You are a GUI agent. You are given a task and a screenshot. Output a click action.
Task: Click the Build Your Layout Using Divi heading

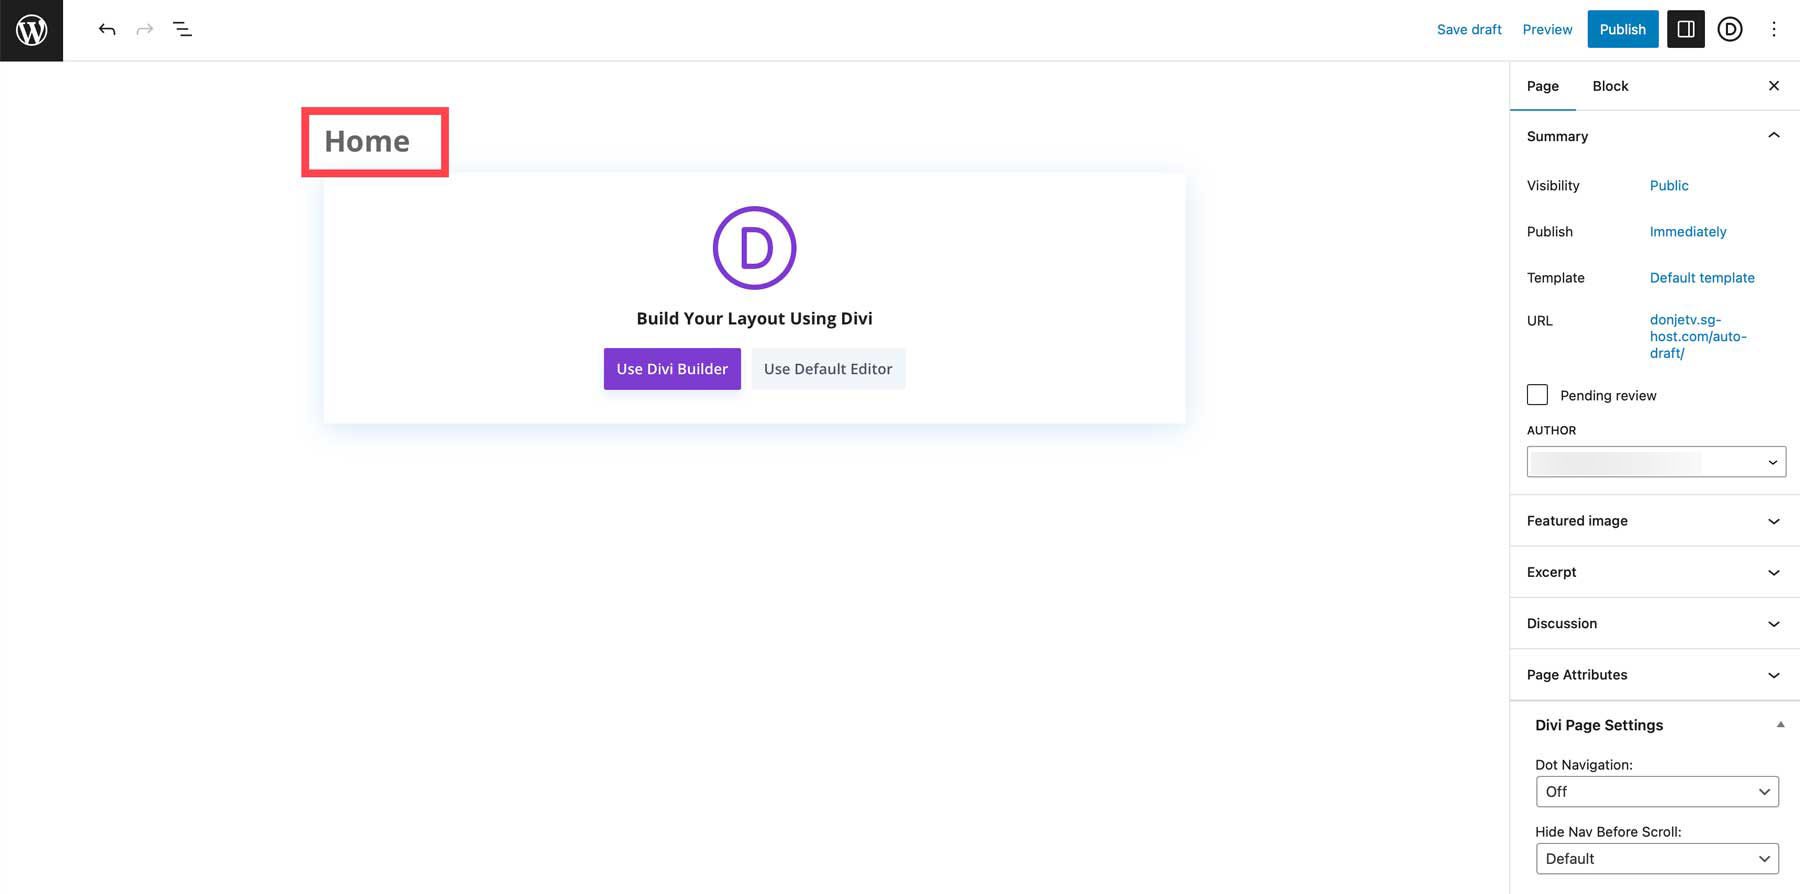(x=754, y=318)
